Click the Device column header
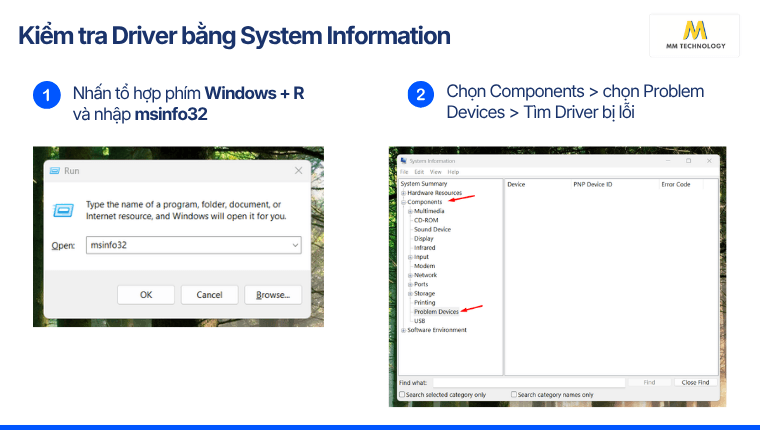The height and width of the screenshot is (430, 760). pos(538,184)
